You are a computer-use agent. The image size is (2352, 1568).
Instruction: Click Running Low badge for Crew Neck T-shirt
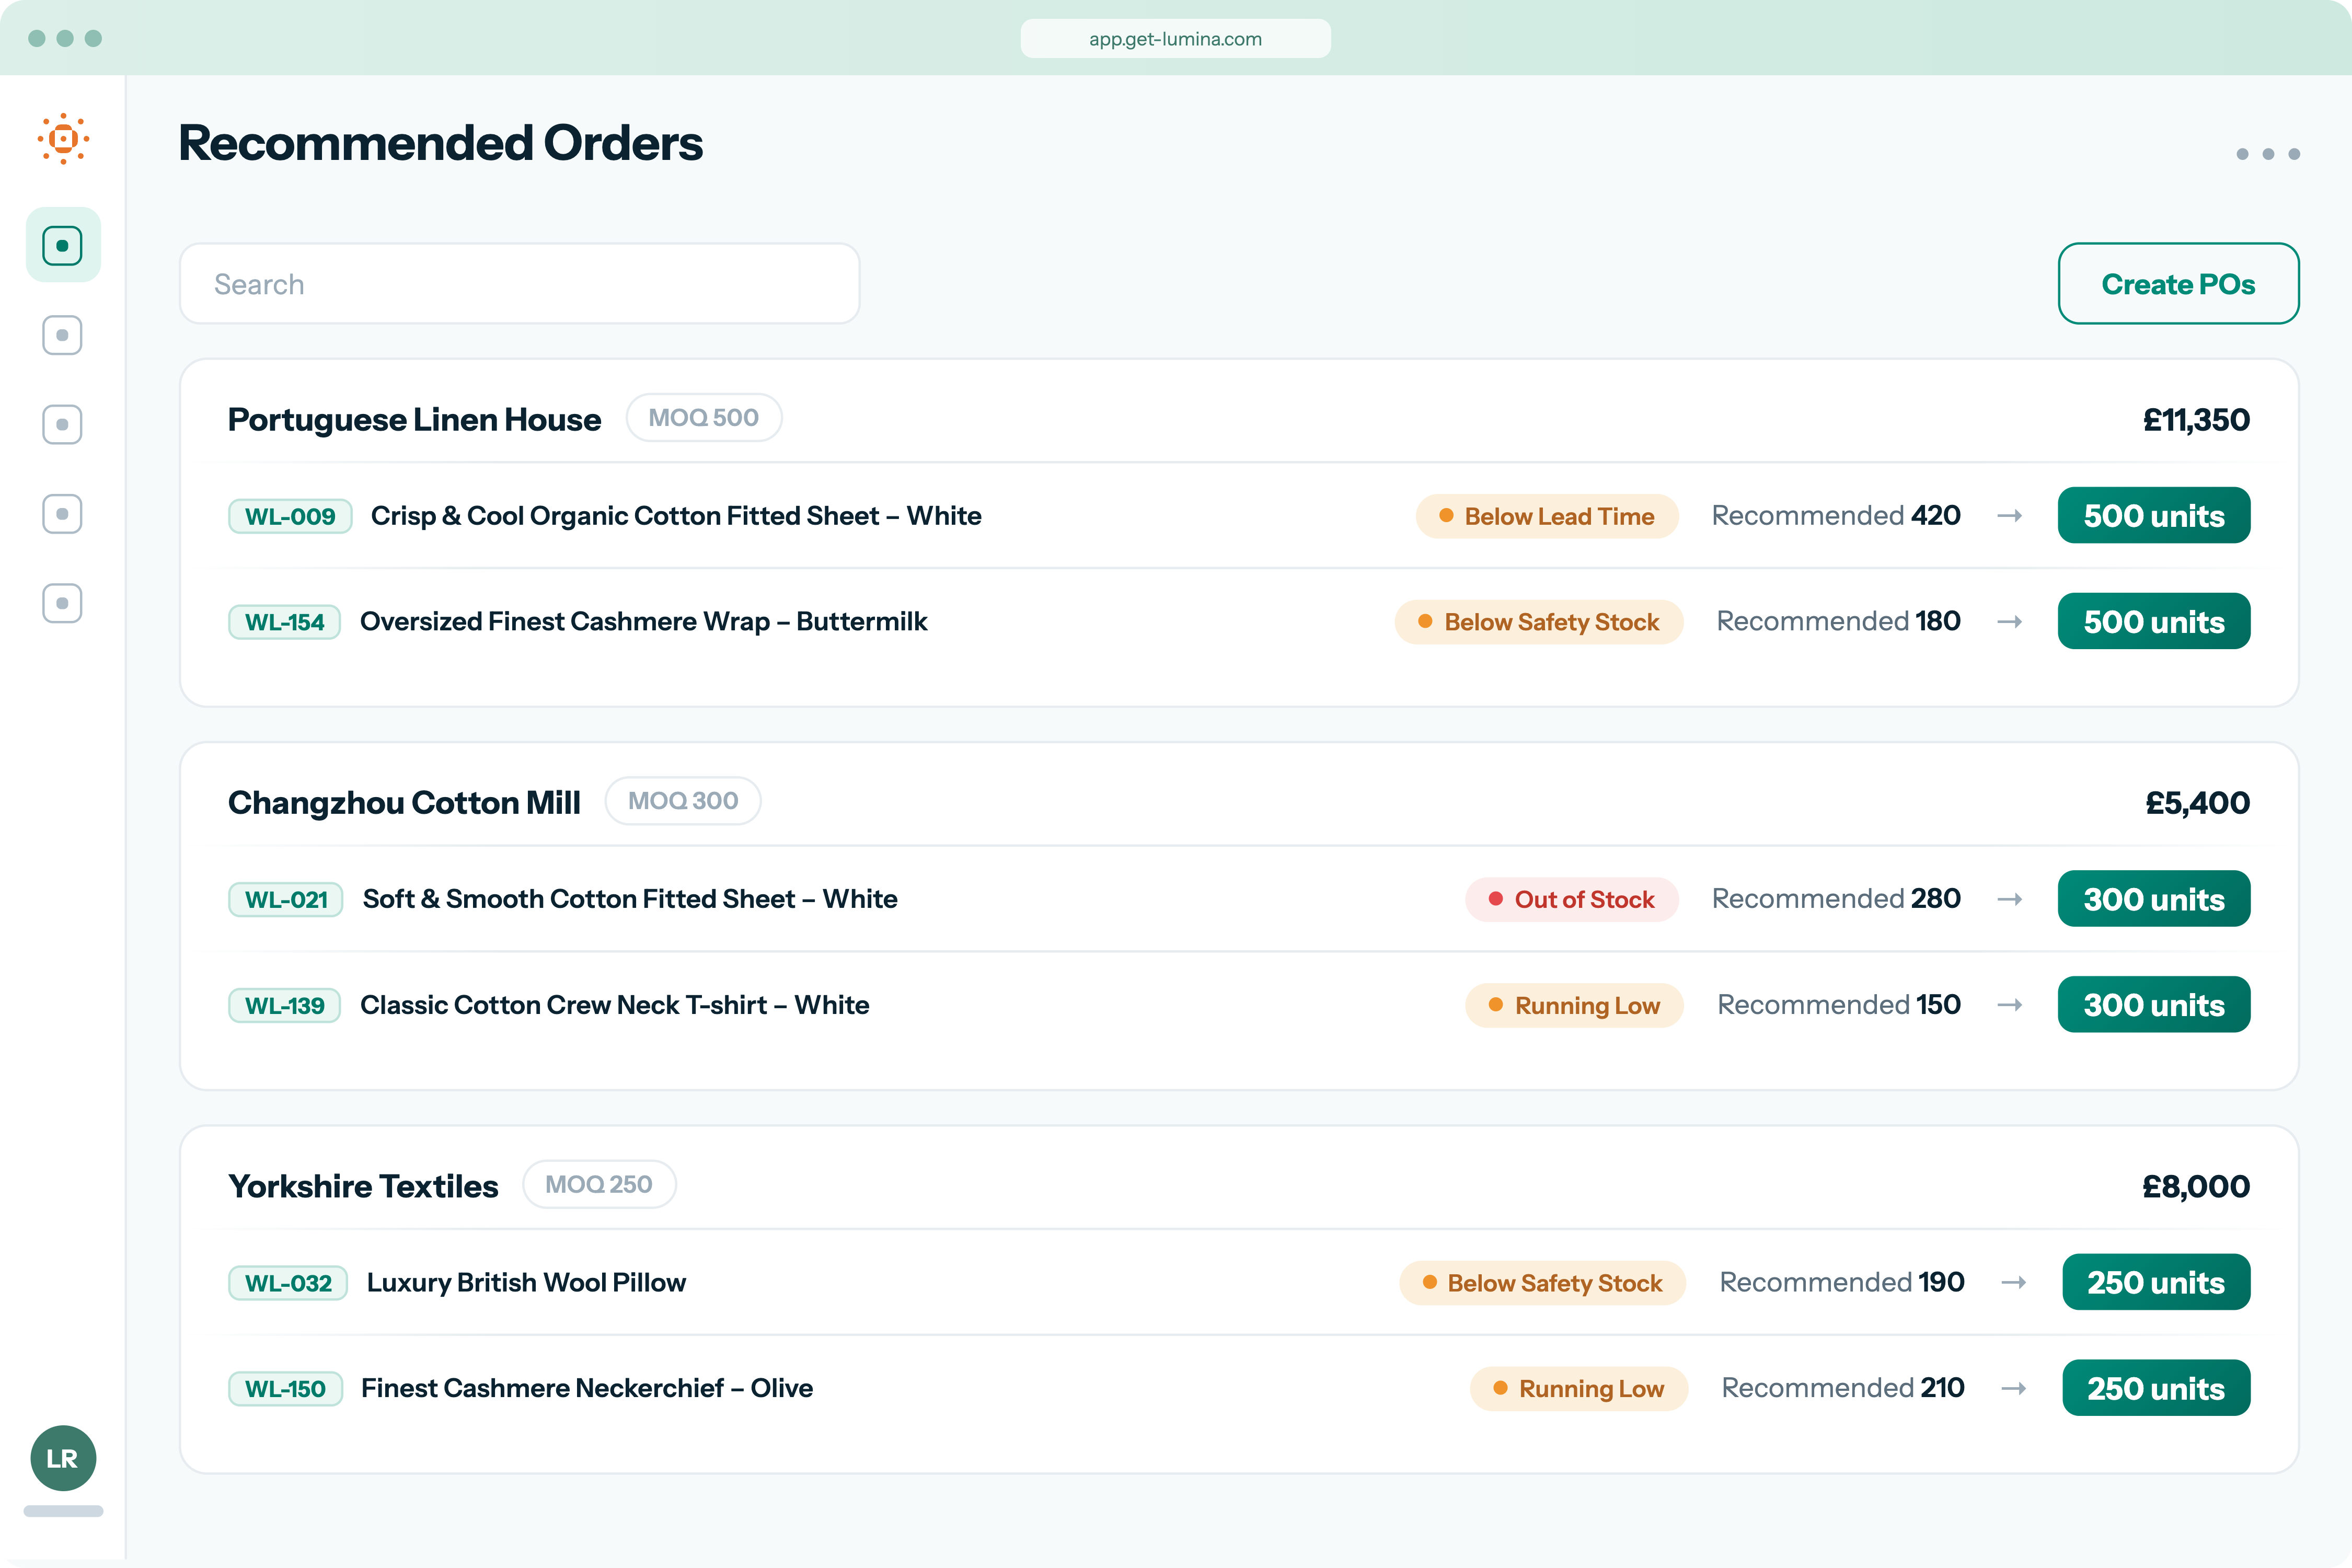1574,1005
